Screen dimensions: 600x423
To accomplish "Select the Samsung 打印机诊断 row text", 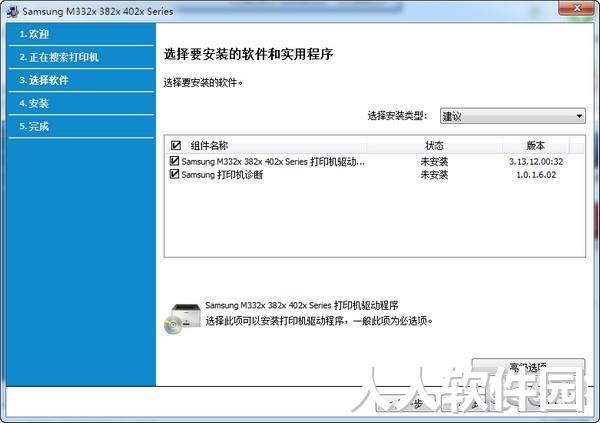I will [222, 175].
